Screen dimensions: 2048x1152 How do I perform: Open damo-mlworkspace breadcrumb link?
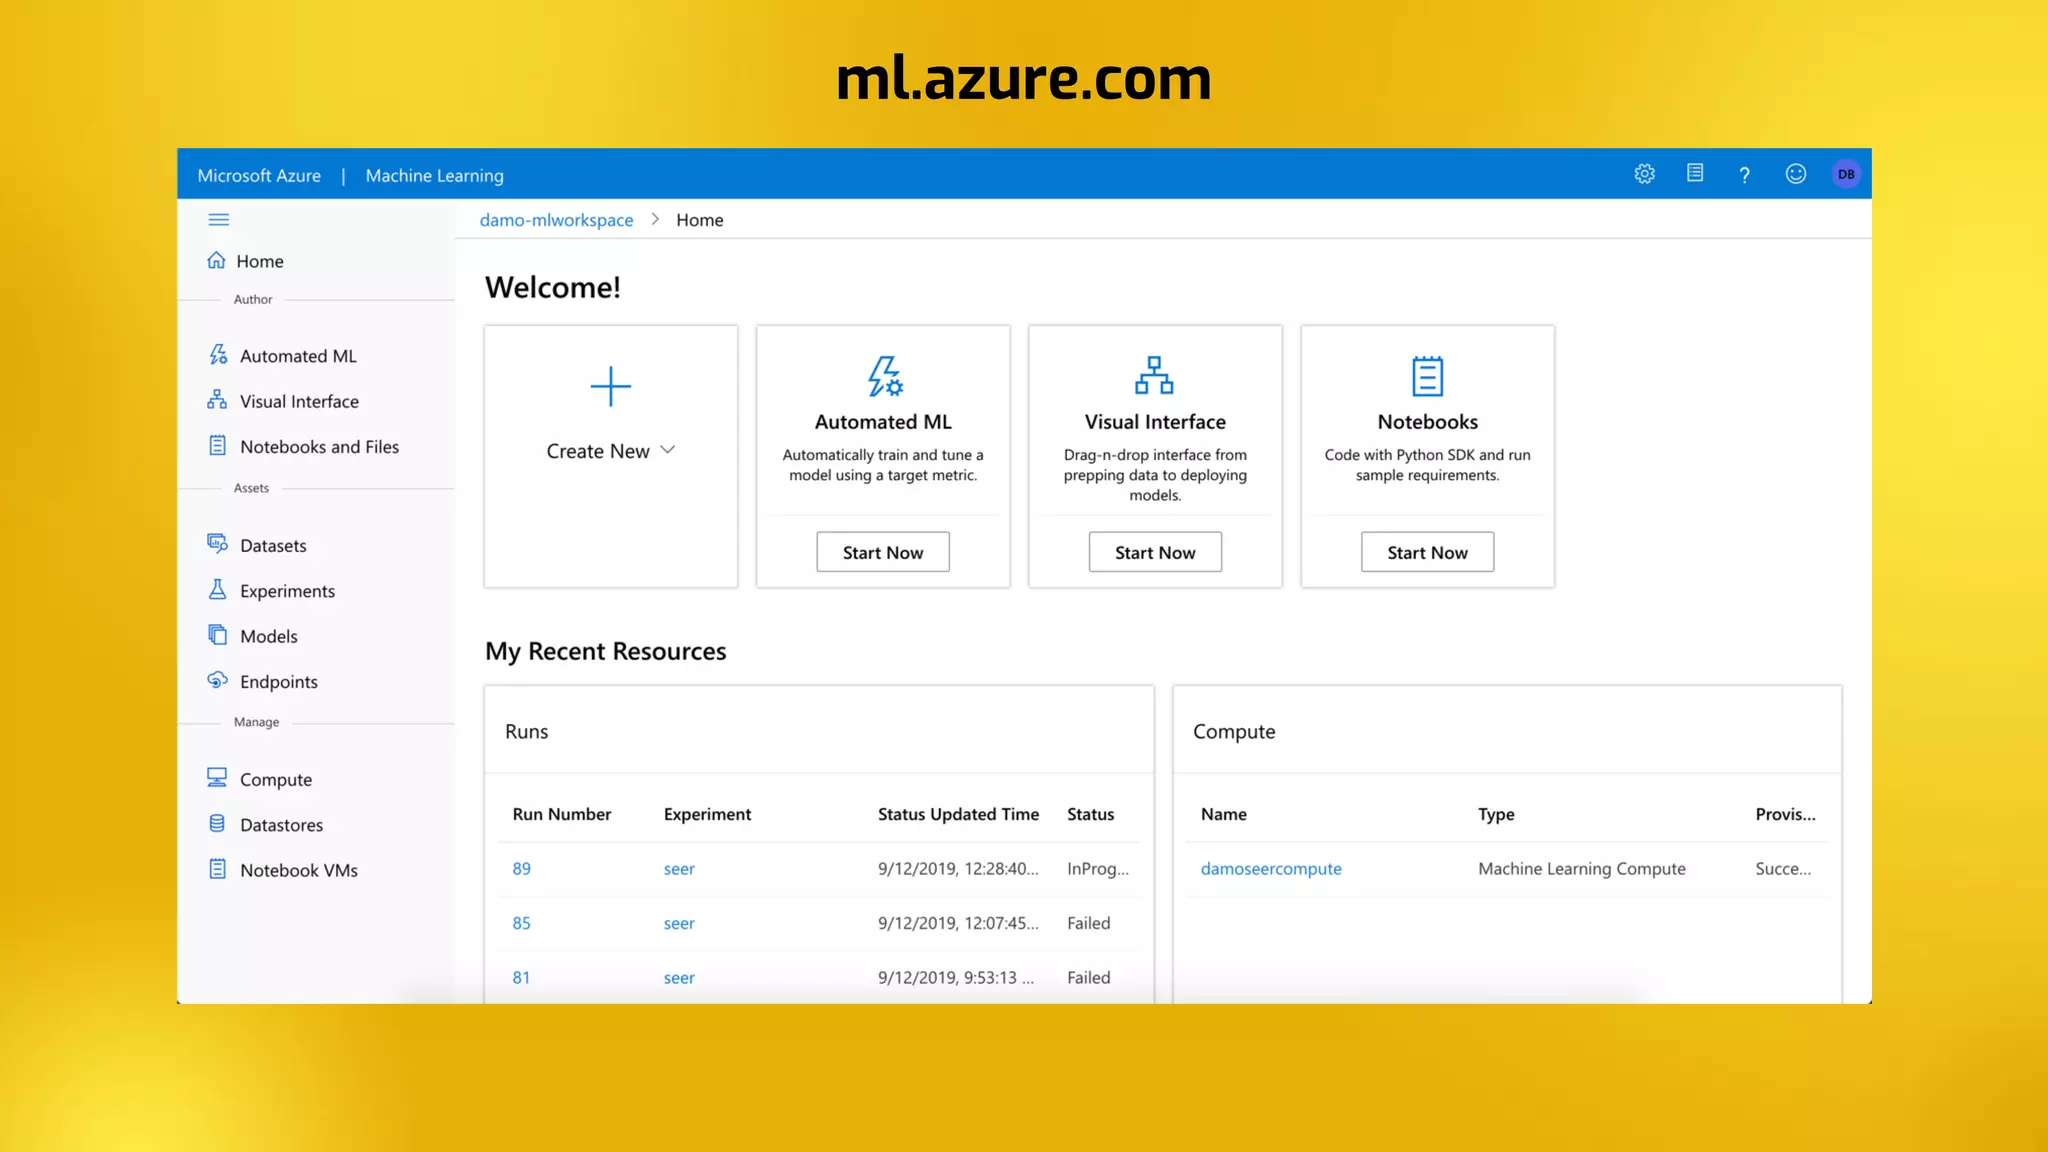556,220
